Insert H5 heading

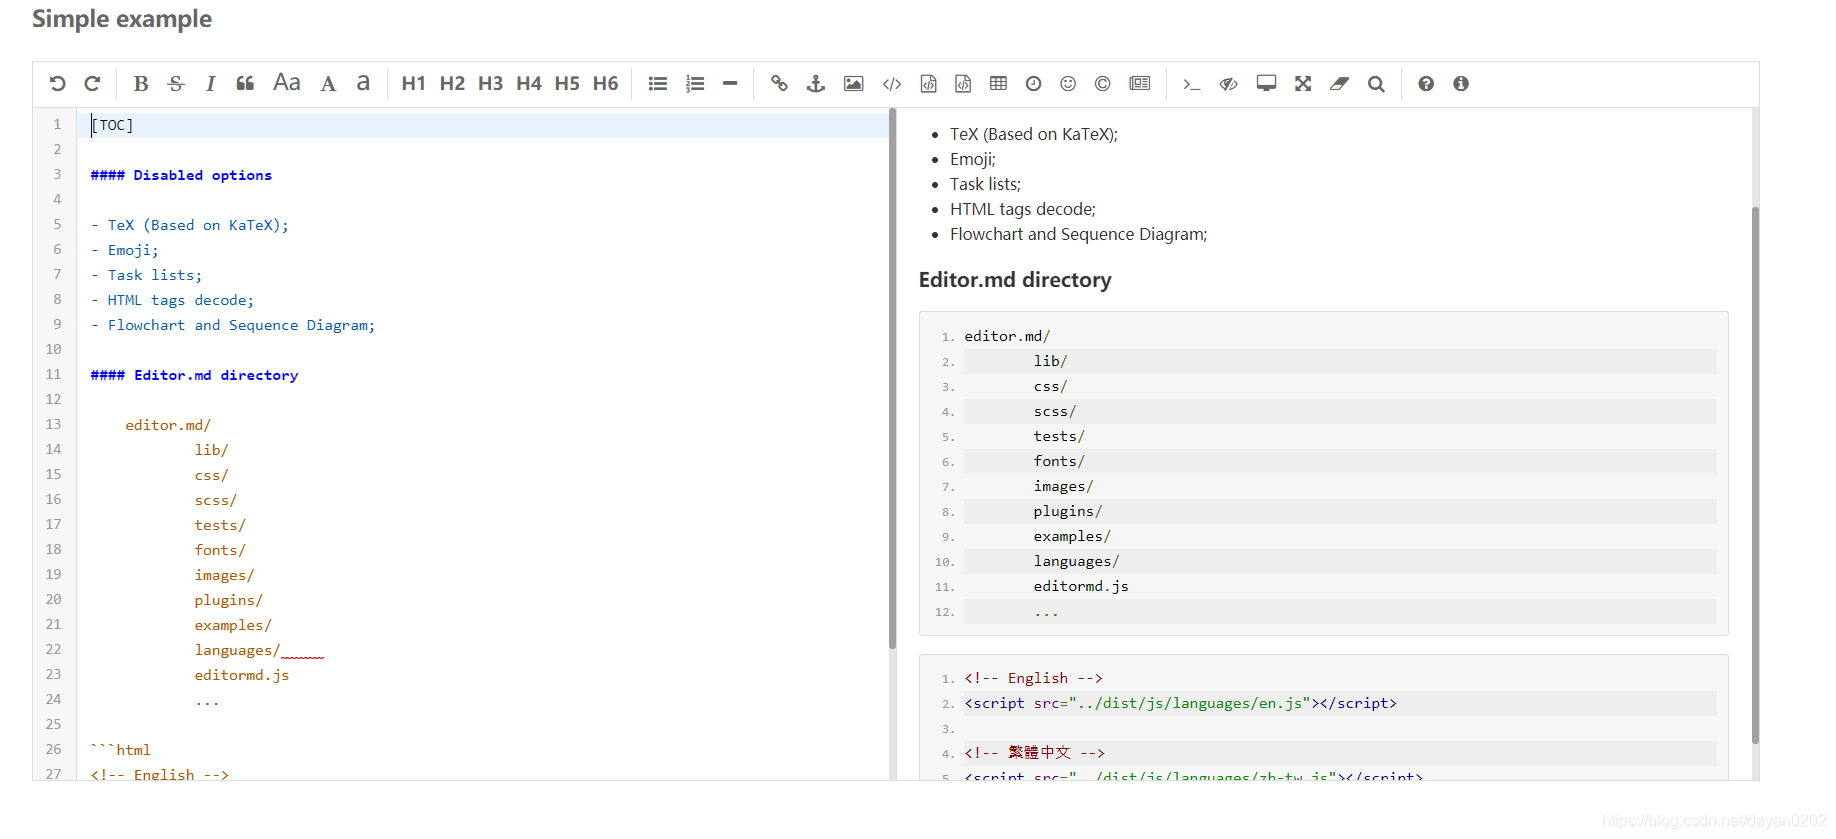click(567, 84)
